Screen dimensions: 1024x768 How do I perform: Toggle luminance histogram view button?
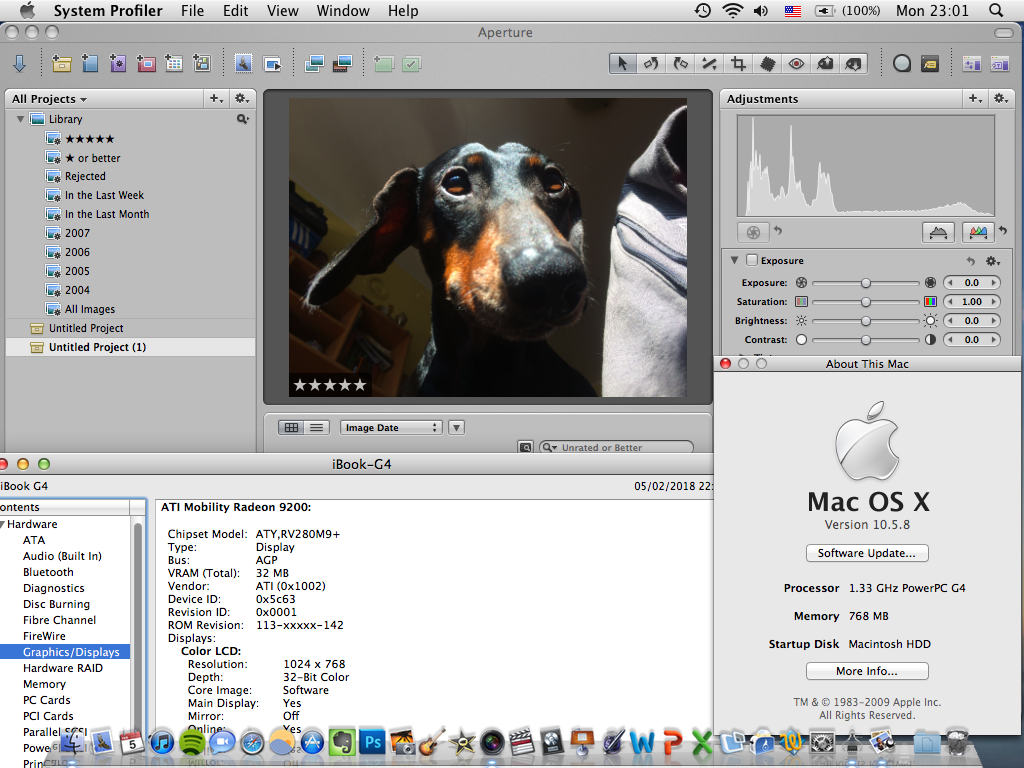click(938, 232)
